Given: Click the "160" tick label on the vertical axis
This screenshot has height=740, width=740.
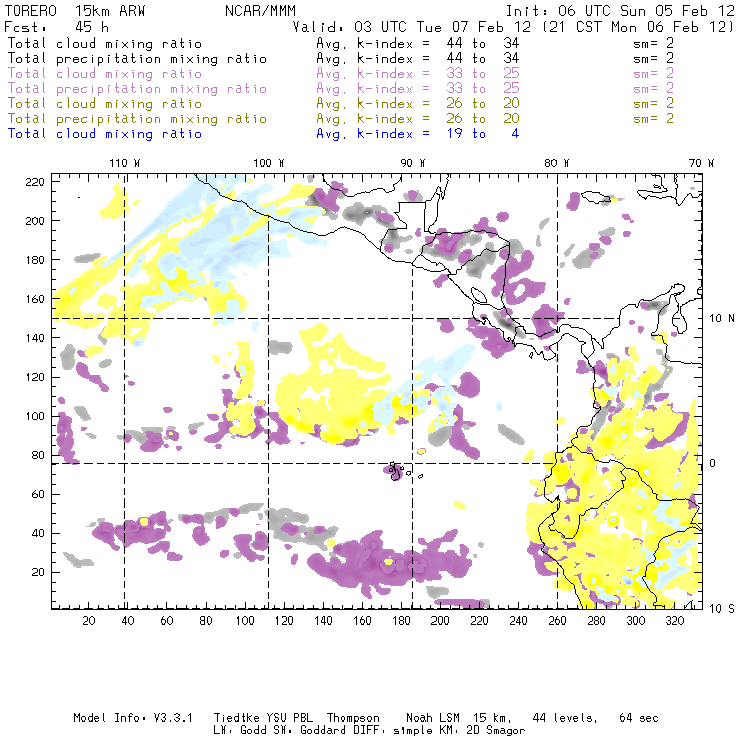Looking at the screenshot, I should (x=35, y=299).
